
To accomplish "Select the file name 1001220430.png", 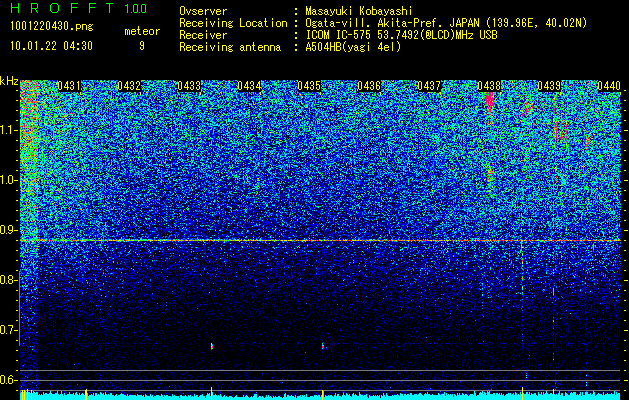I will 51,26.
